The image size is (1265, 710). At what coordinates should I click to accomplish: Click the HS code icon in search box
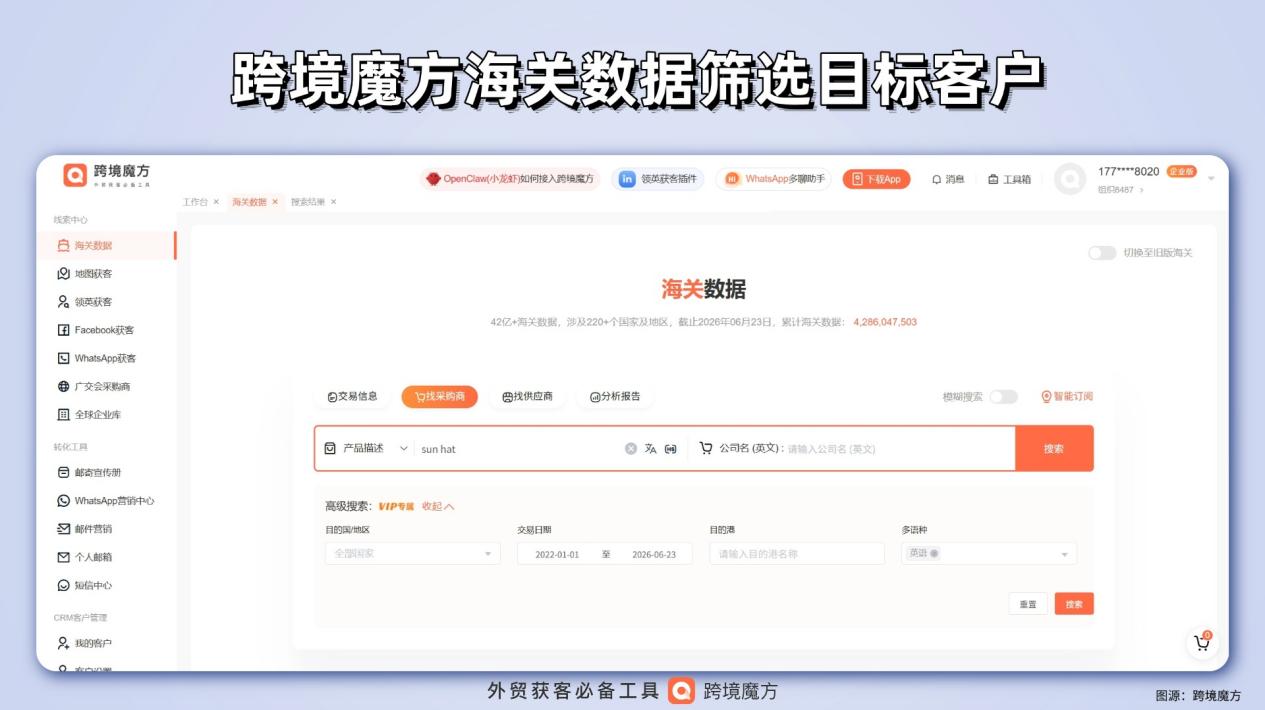point(671,449)
